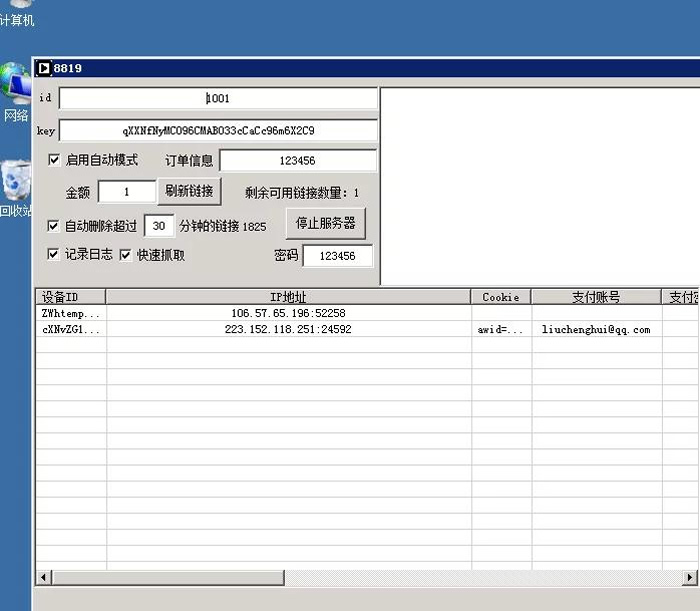
Task: Click the key text field
Action: click(218, 131)
